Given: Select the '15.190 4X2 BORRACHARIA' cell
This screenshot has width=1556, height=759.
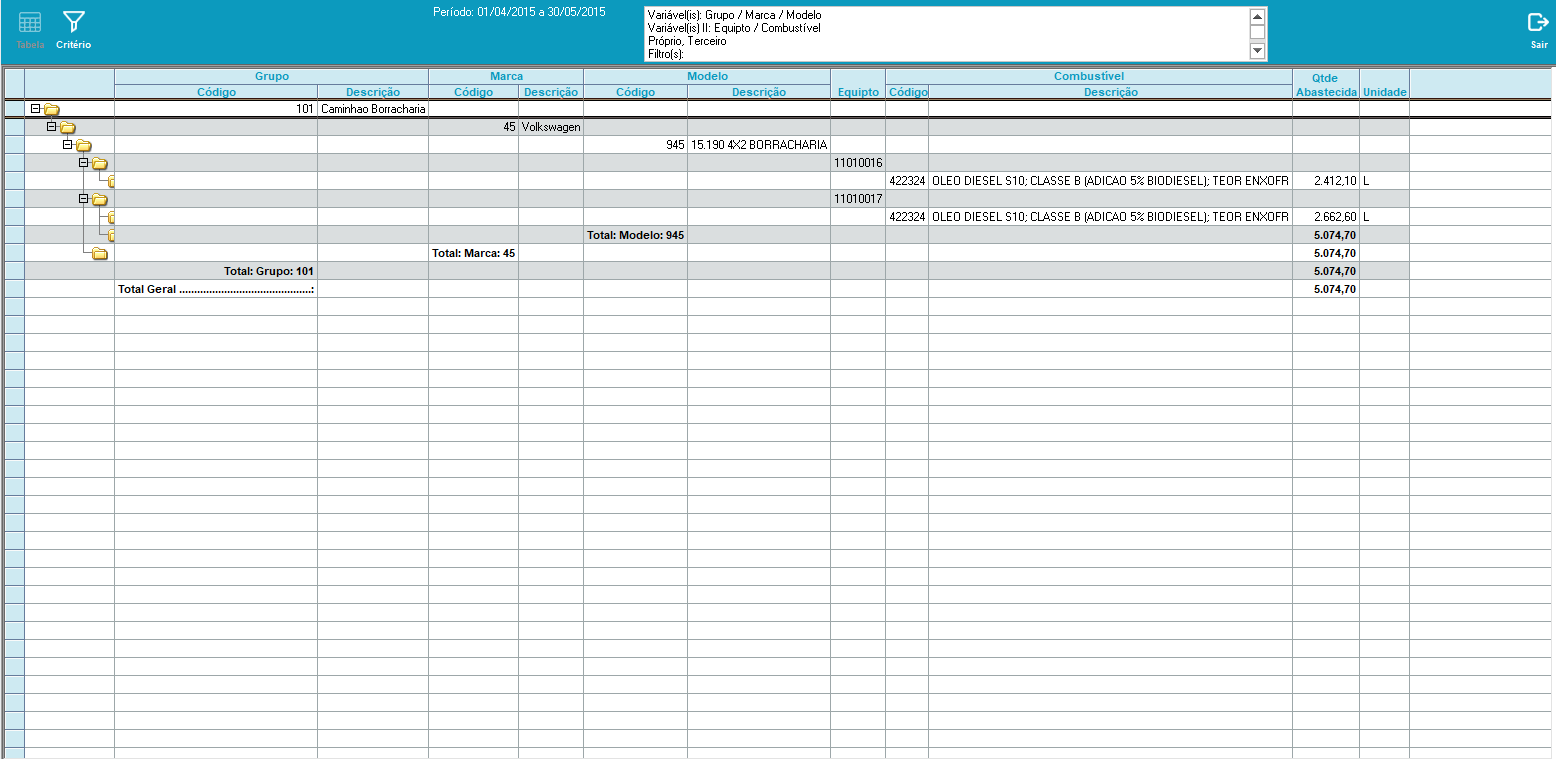Looking at the screenshot, I should (x=759, y=146).
